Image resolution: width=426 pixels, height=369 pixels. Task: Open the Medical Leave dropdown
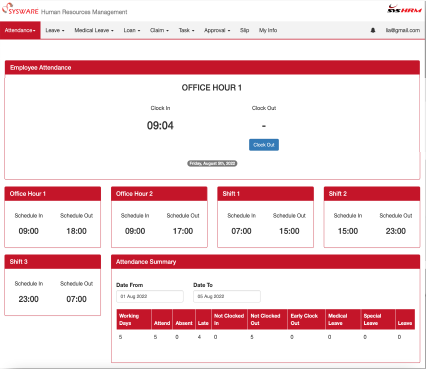pyautogui.click(x=94, y=30)
